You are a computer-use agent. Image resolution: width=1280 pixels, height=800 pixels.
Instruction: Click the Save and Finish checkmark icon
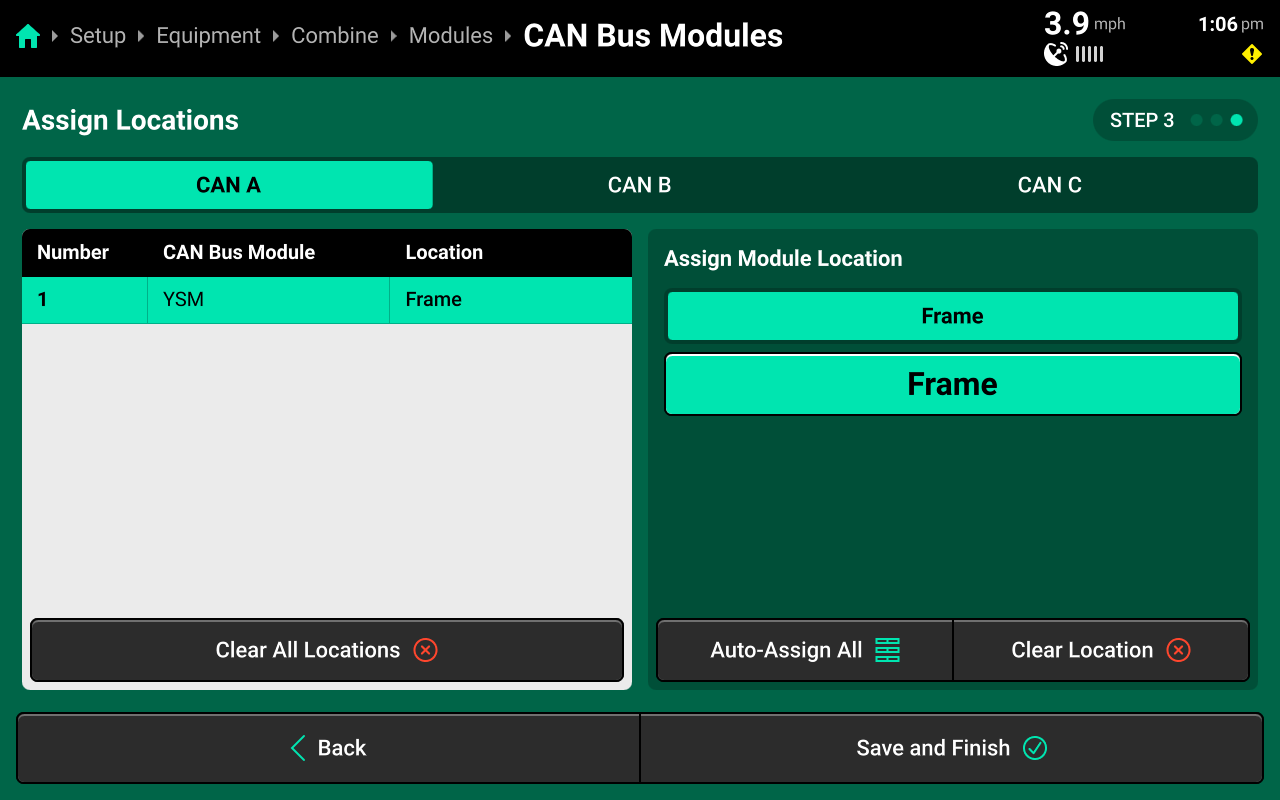pyautogui.click(x=1035, y=748)
